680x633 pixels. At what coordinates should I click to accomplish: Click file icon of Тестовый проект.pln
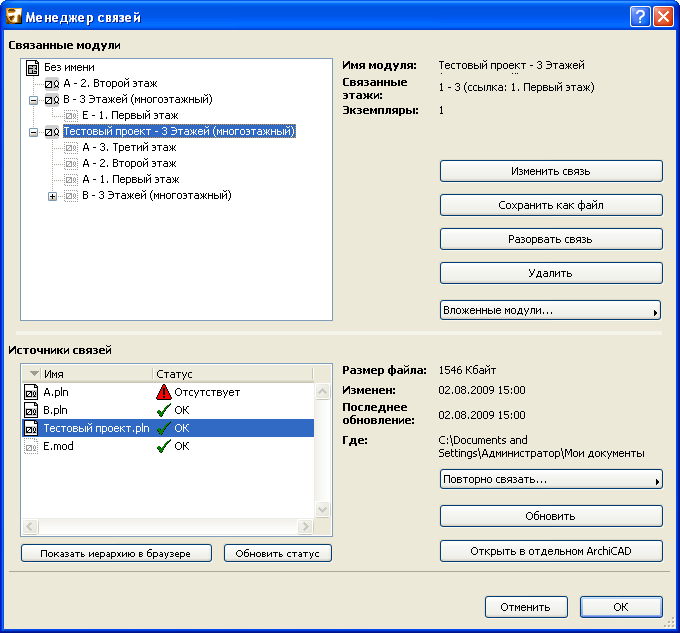click(x=31, y=428)
